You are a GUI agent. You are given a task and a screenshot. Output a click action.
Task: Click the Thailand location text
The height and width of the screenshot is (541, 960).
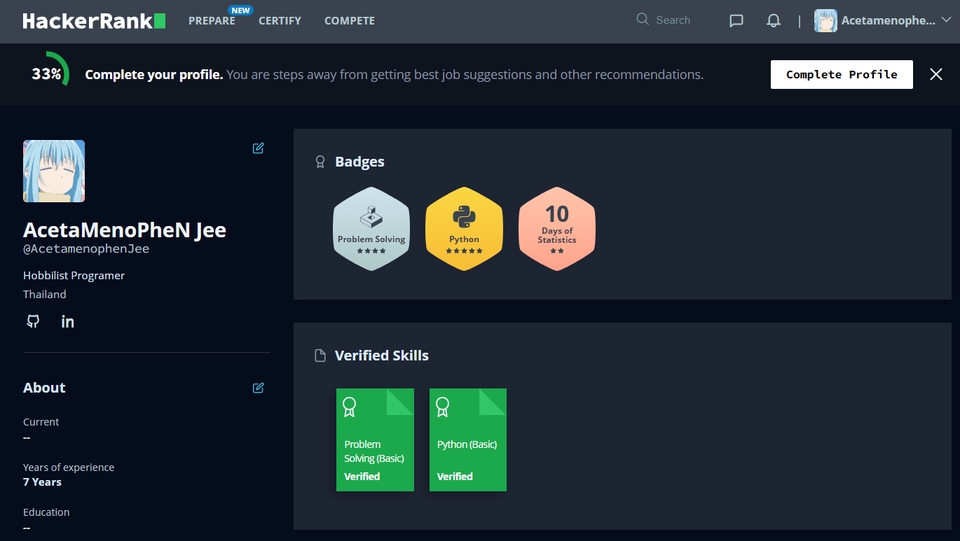[x=45, y=294]
